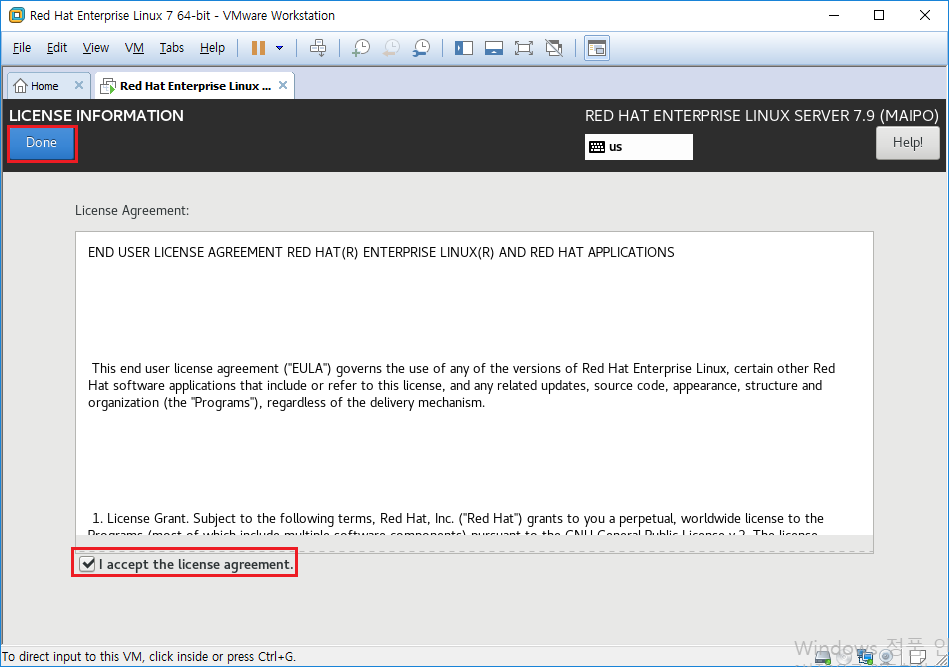Screen dimensions: 949x667
Task: Open the Edit menu
Action: [x=57, y=48]
